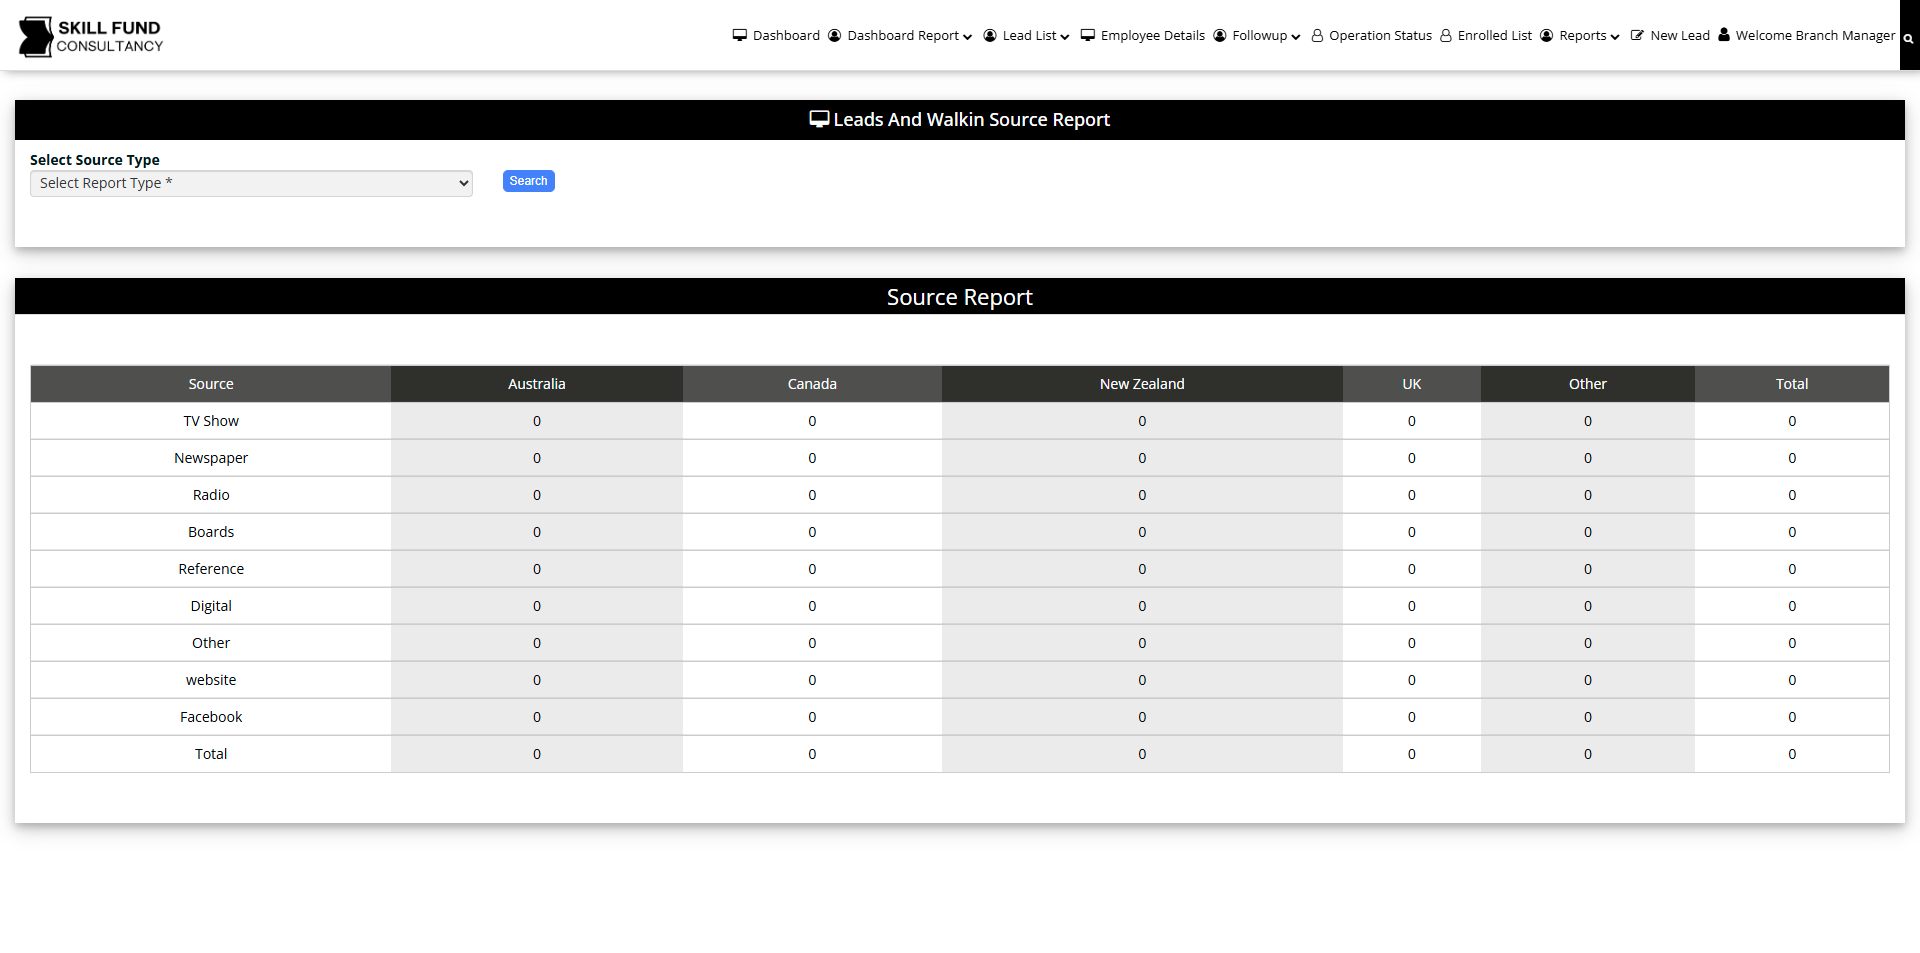Click the monitor icon beside Dashboard
1920x953 pixels.
[740, 35]
